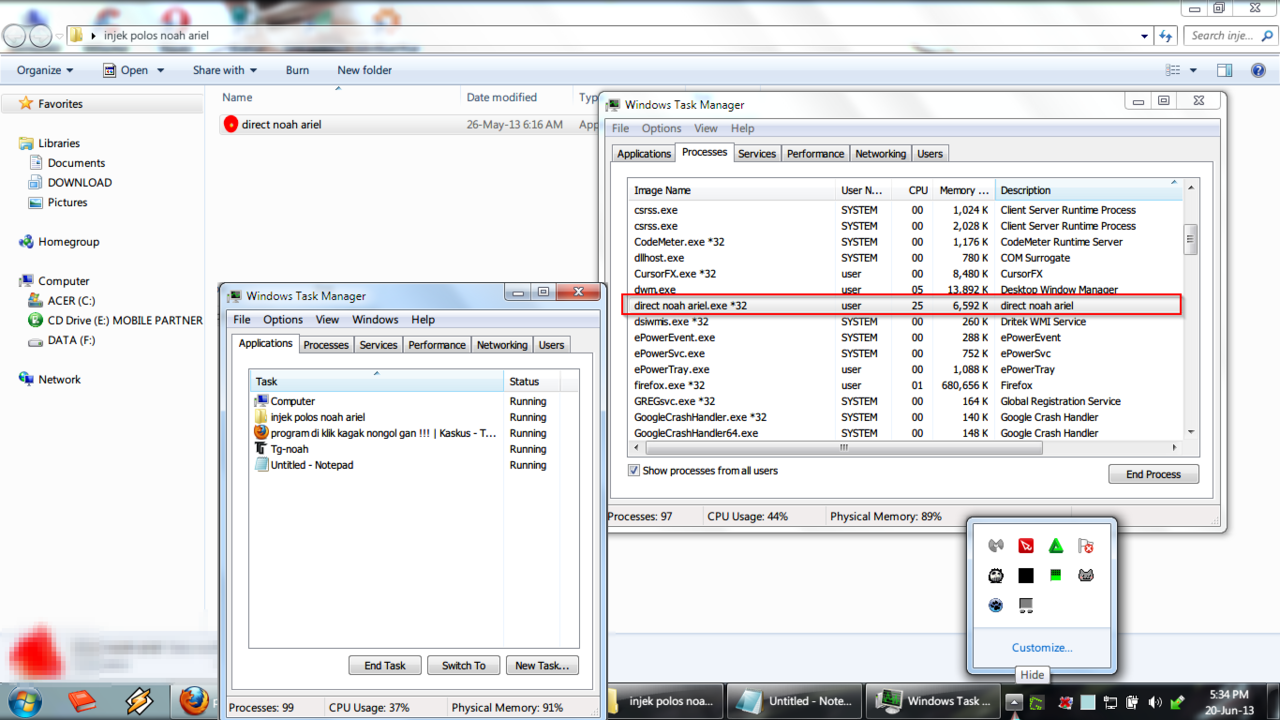Click the blue paw print tray icon
Viewport: 1280px width, 720px height.
[996, 606]
